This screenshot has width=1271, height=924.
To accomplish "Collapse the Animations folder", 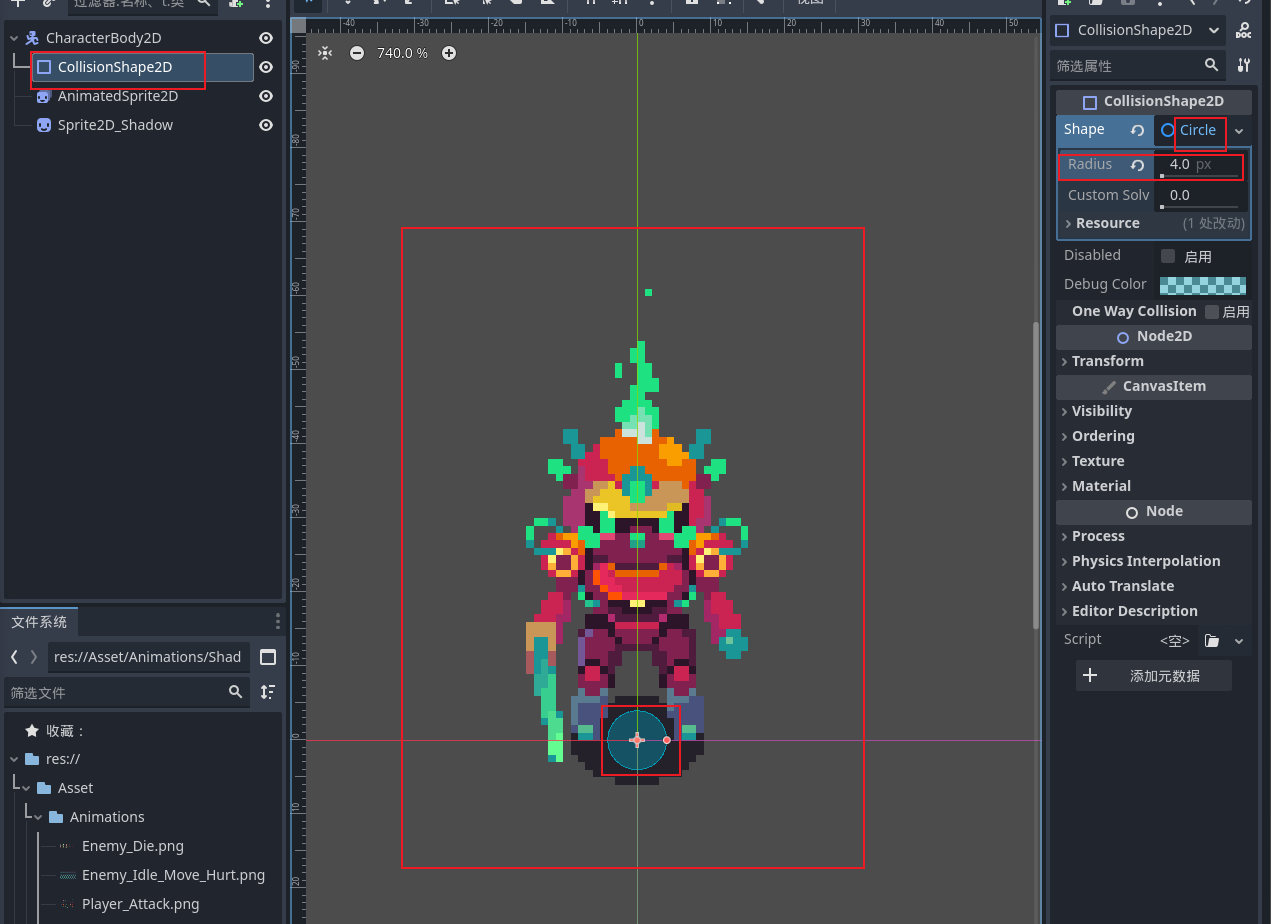I will click(x=38, y=817).
